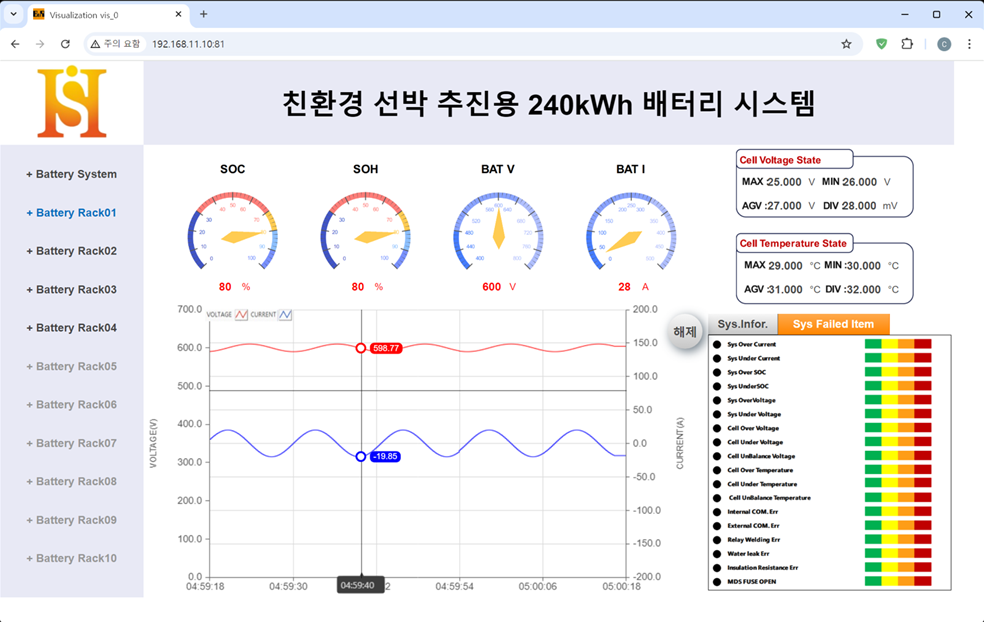This screenshot has width=984, height=622.
Task: Open the browser extensions puzzle icon
Action: pyautogui.click(x=907, y=44)
